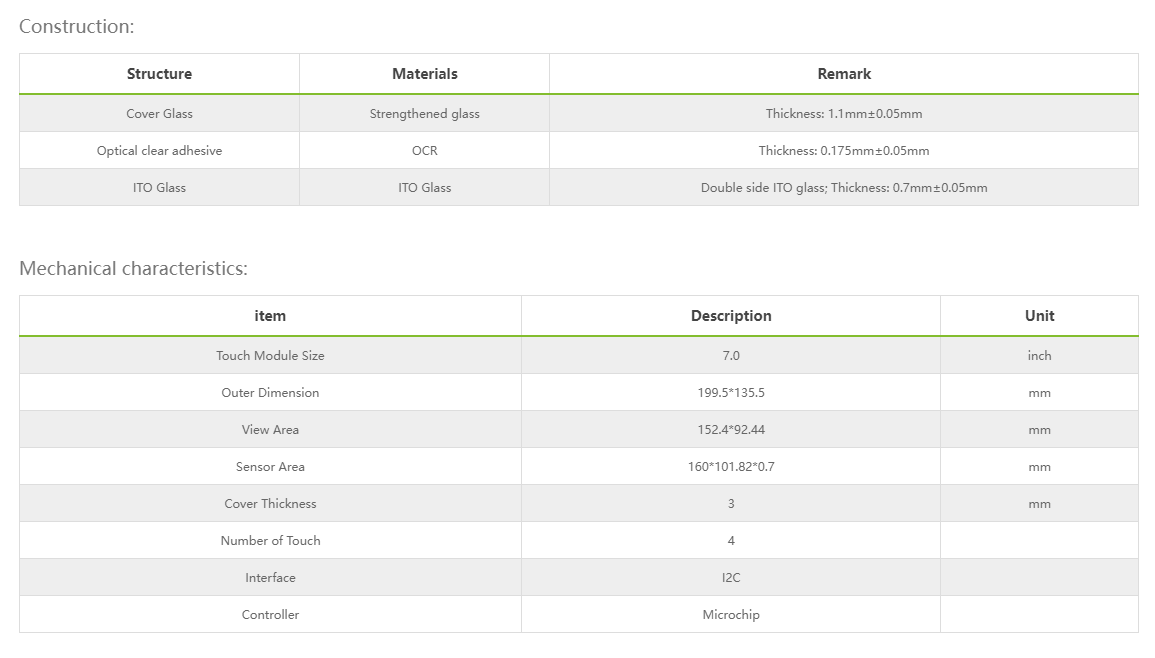This screenshot has height=658, width=1155.
Task: Click the Materials column header
Action: (x=424, y=74)
